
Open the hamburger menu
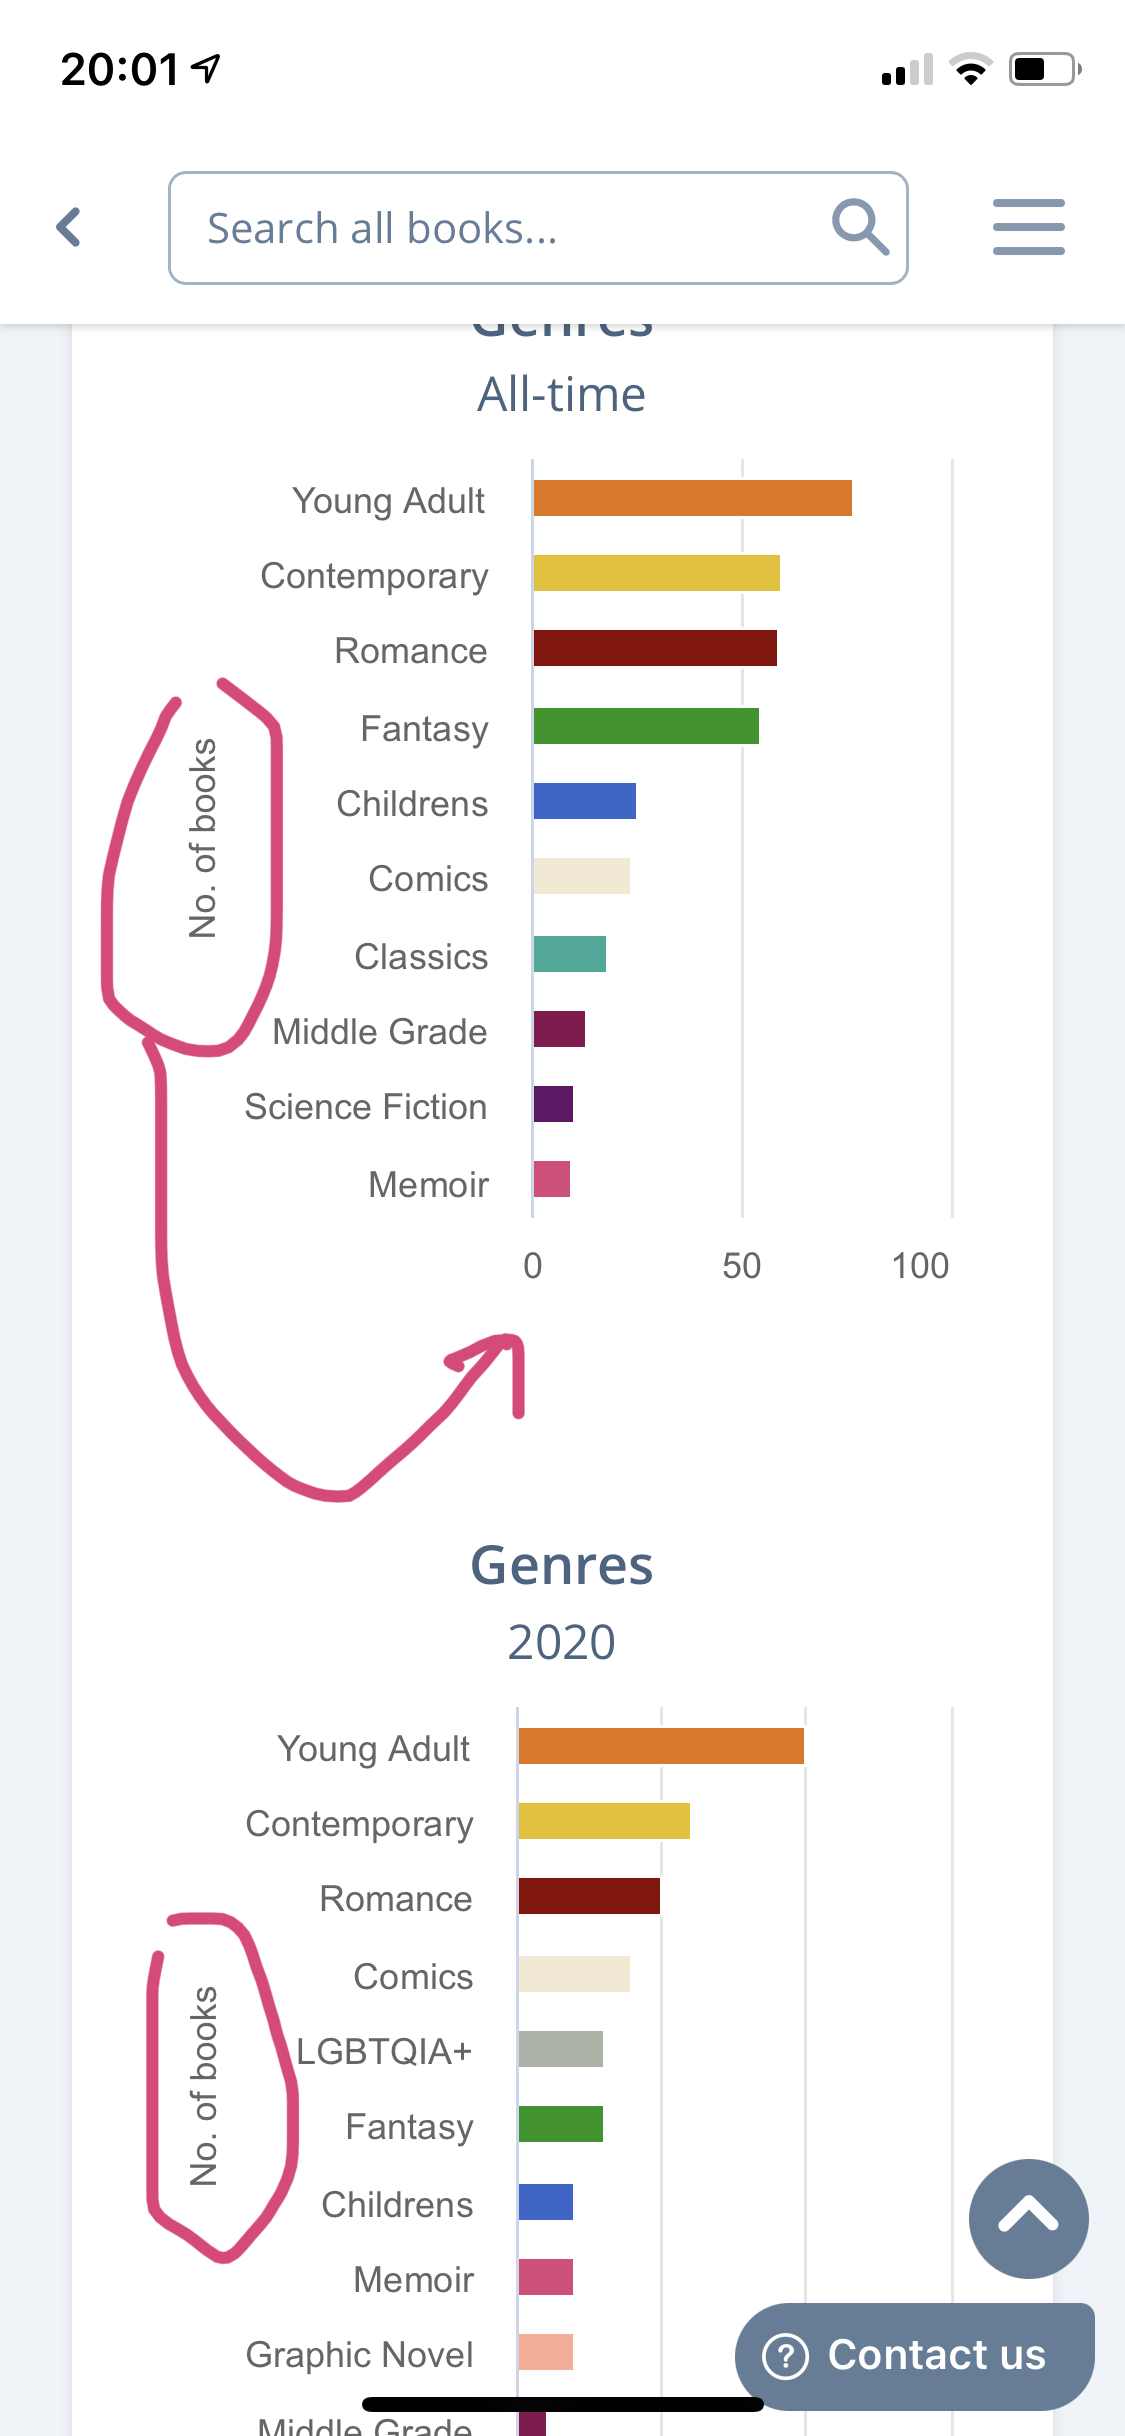1028,227
